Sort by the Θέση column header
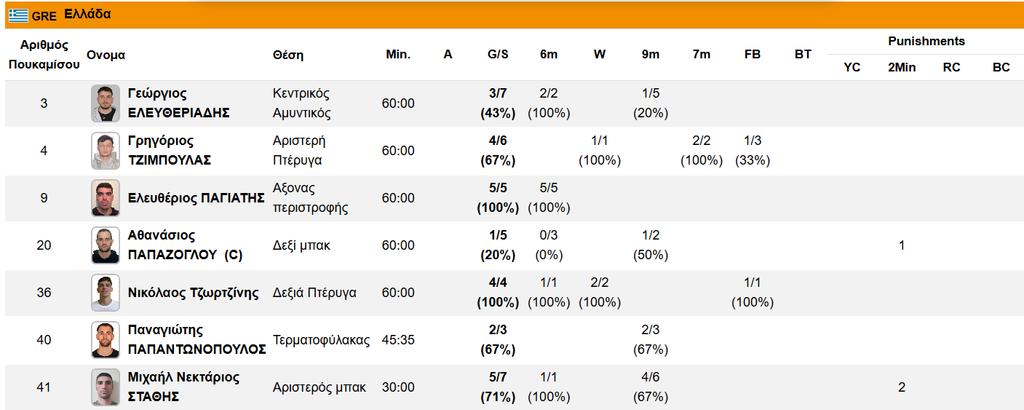Viewport: 1024px width, 410px height. 288,55
